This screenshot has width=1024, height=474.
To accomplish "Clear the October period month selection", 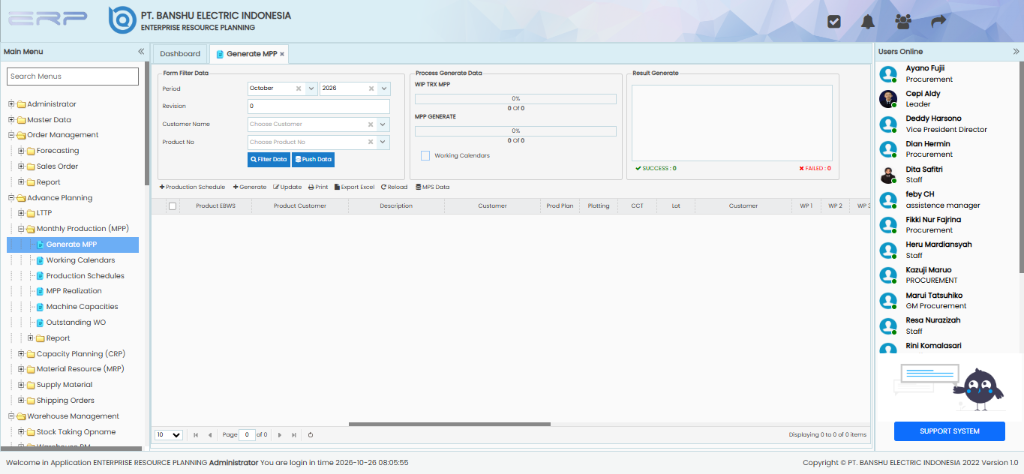I will [298, 88].
